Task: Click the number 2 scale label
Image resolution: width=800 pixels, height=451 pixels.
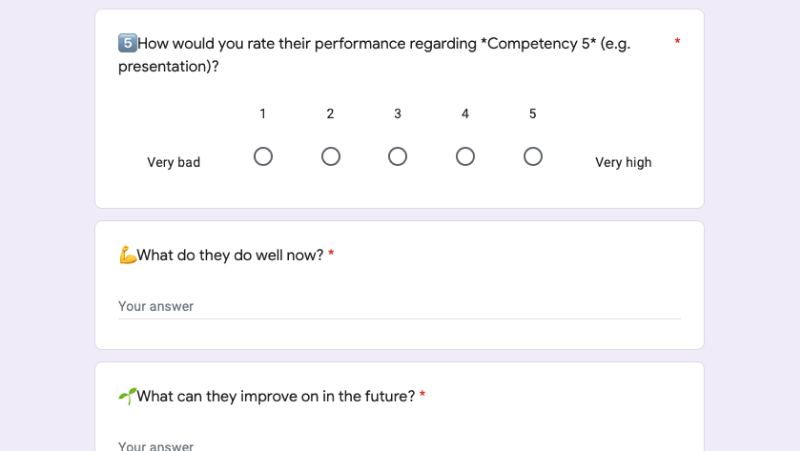Action: 330,114
